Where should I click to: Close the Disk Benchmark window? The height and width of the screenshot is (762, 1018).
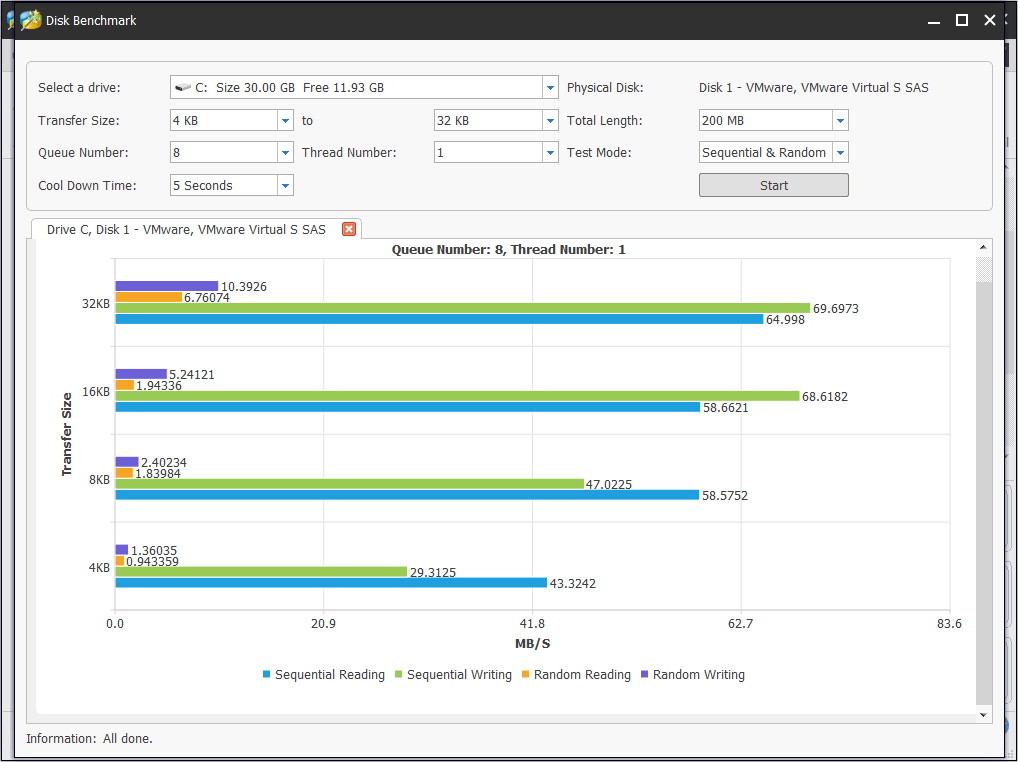click(x=990, y=20)
